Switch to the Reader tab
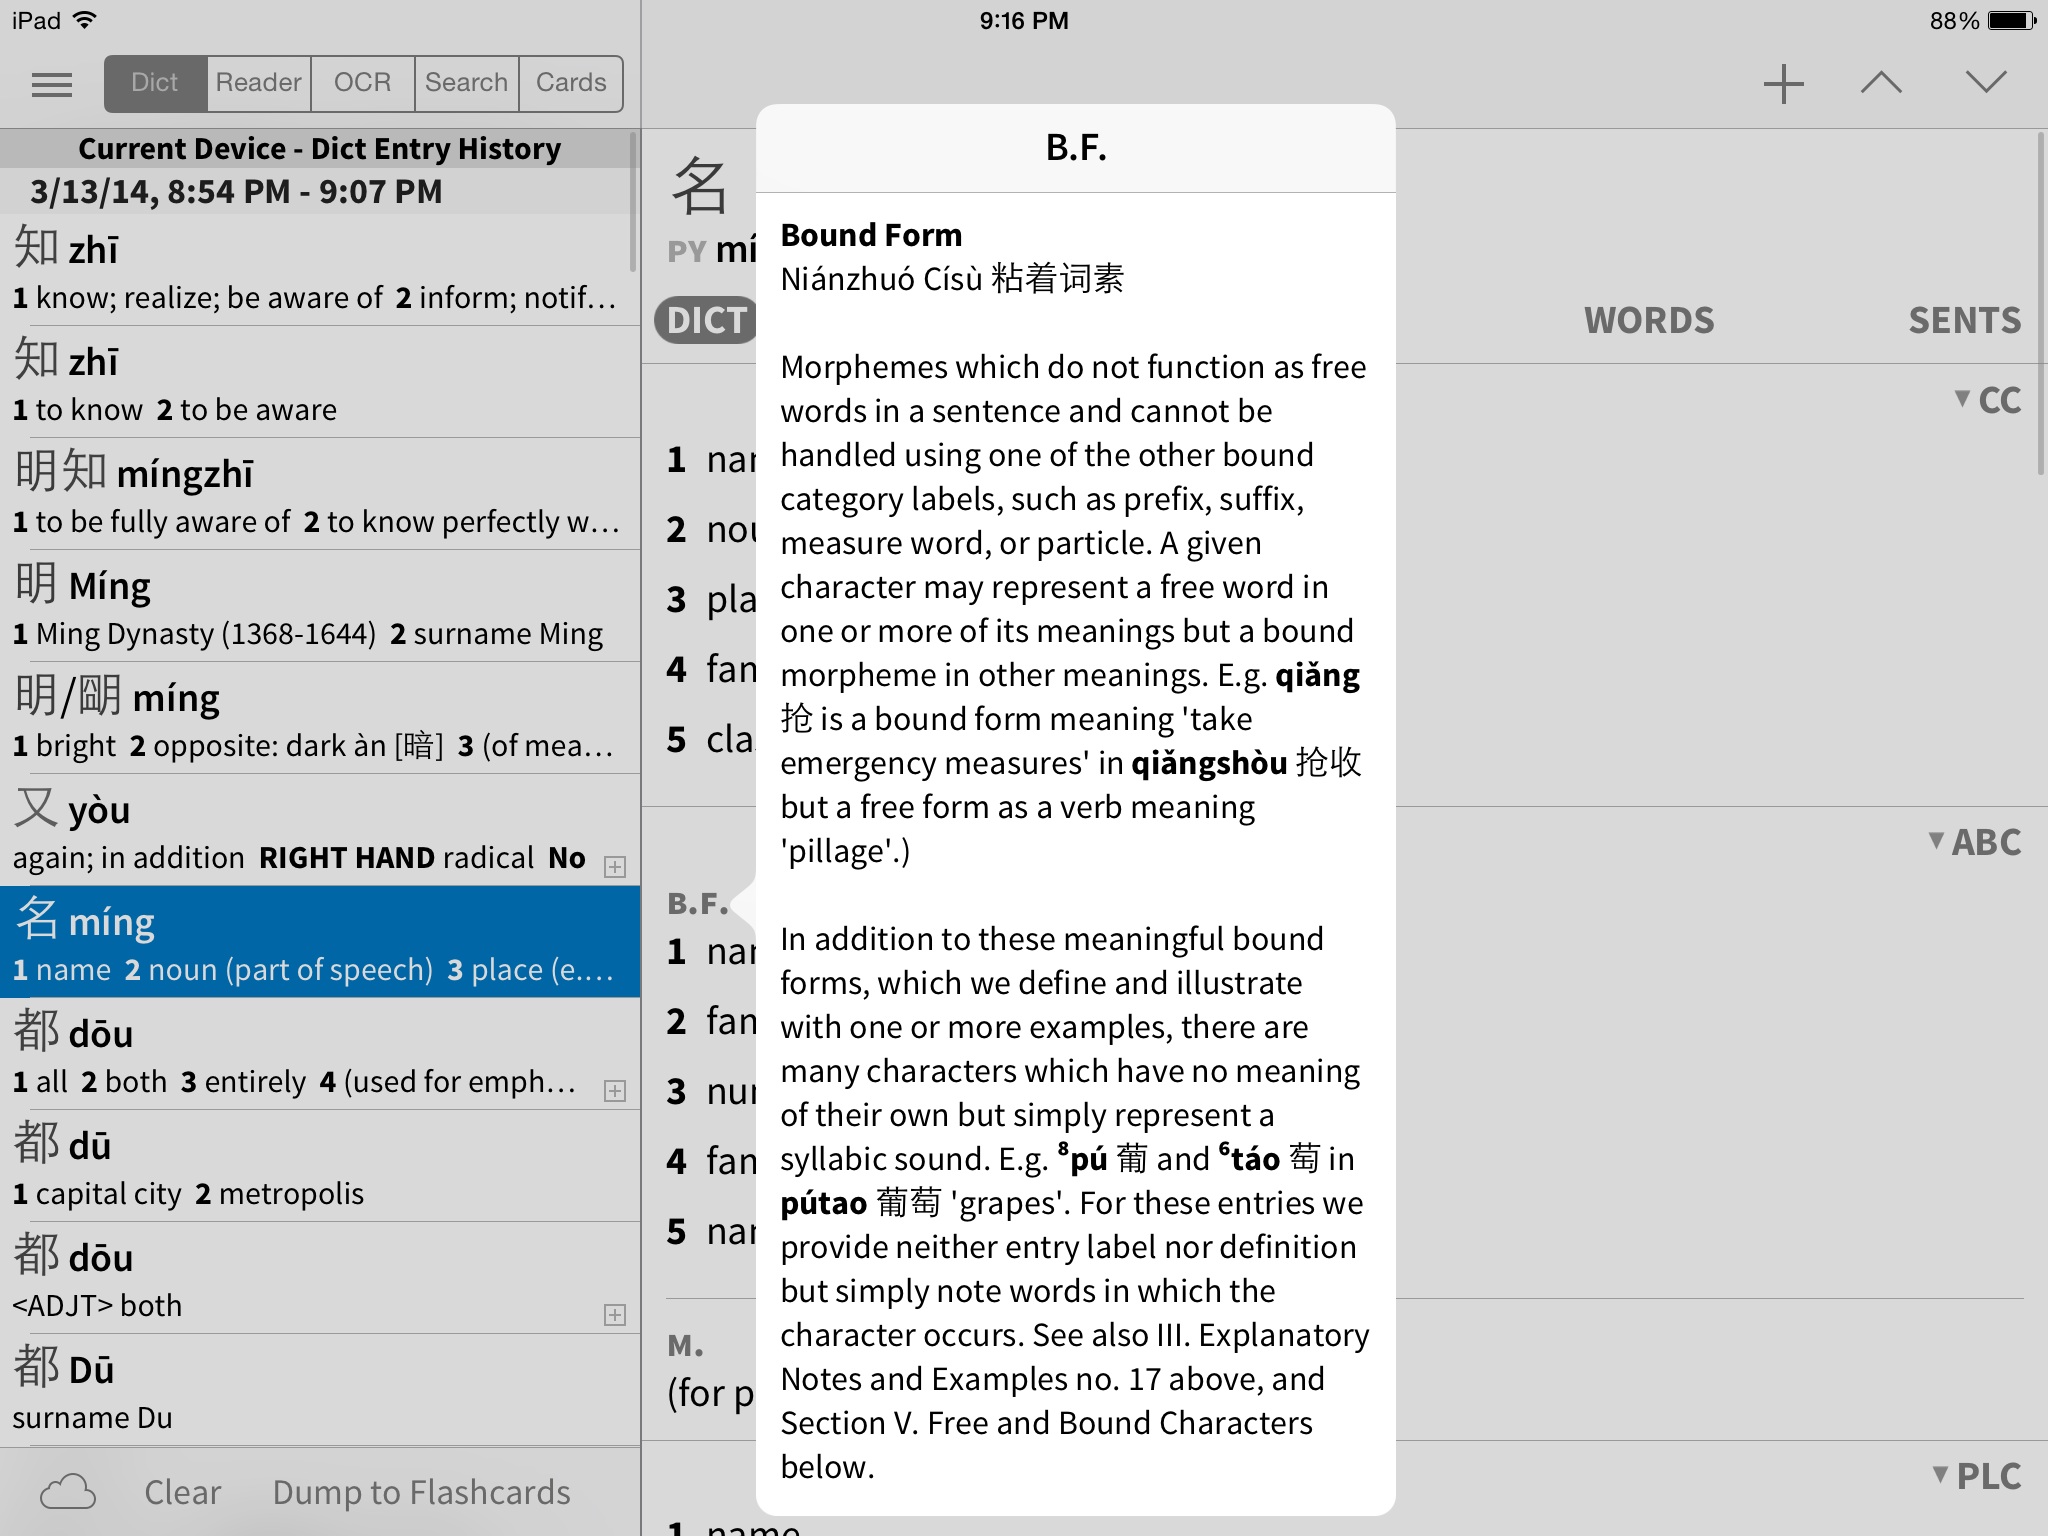The height and width of the screenshot is (1536, 2048). [259, 83]
